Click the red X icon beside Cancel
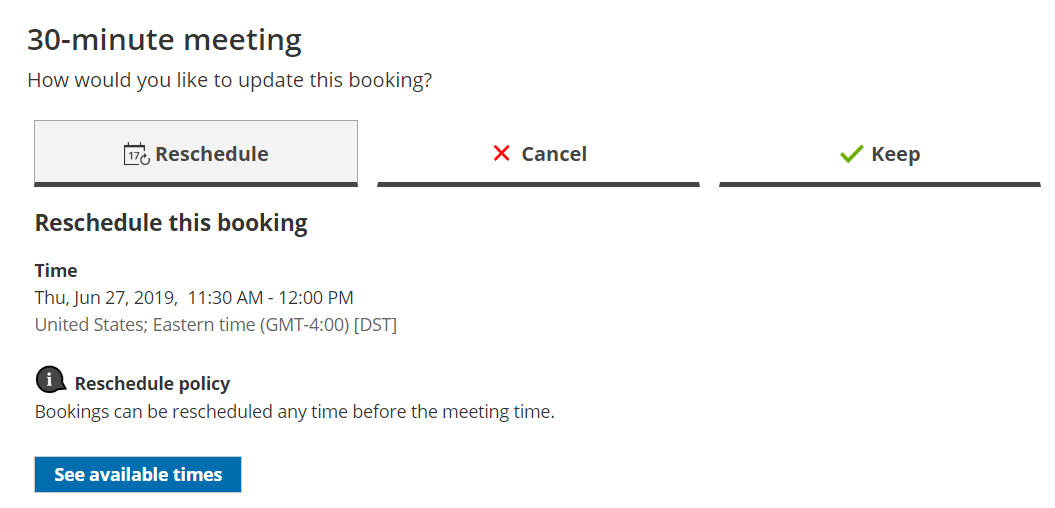 point(502,153)
